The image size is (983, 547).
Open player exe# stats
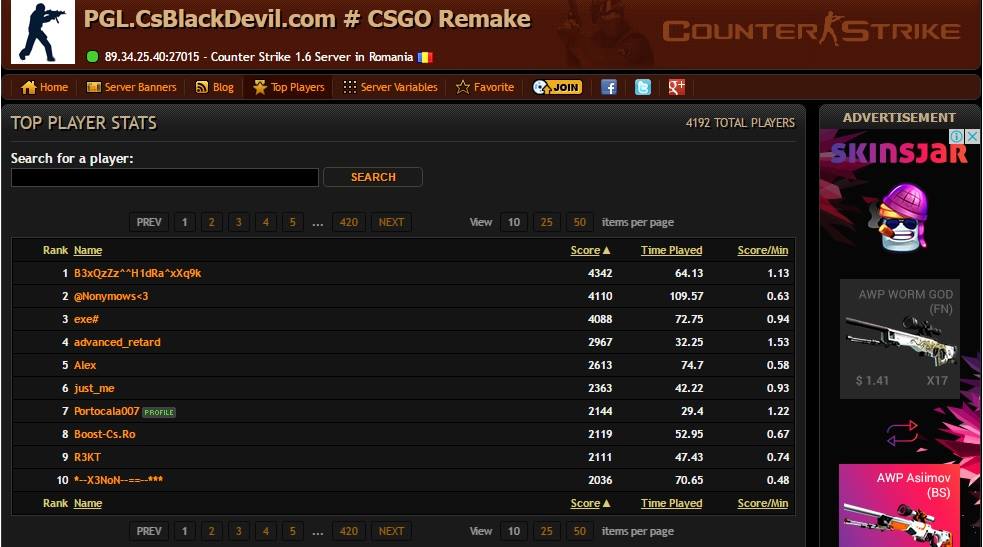(x=87, y=320)
